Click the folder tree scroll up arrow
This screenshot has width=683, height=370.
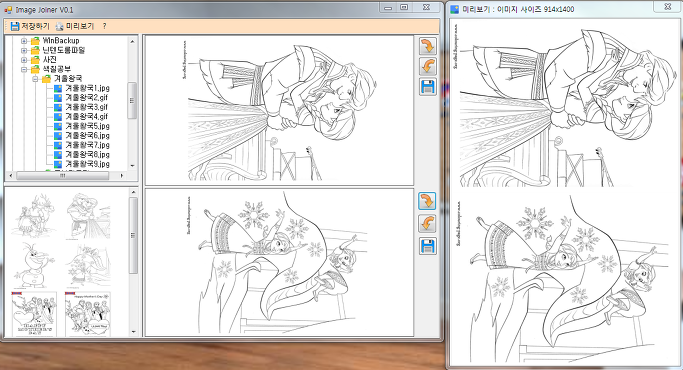point(132,41)
